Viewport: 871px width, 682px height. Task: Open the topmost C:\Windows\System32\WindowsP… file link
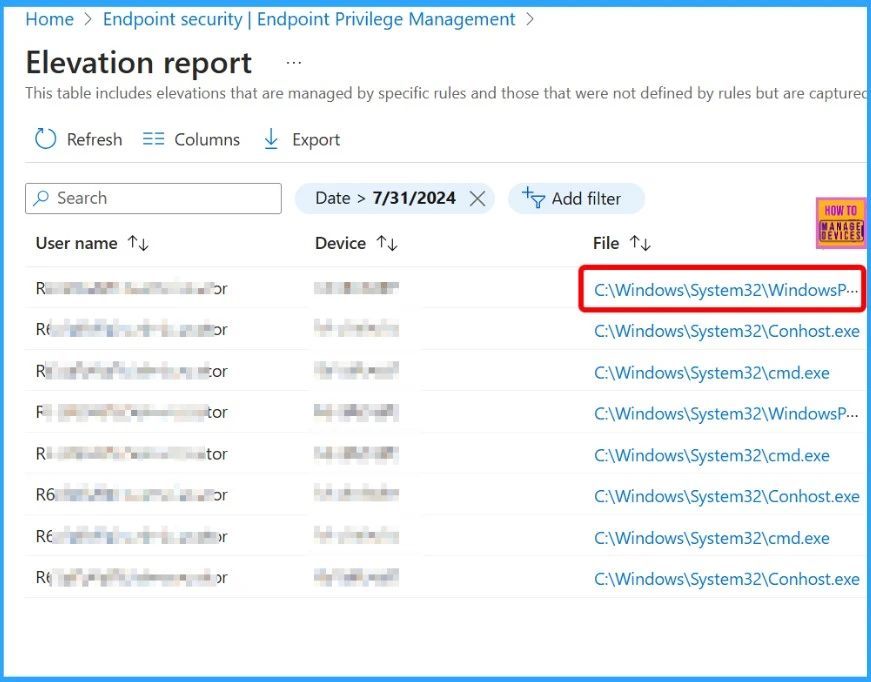725,290
